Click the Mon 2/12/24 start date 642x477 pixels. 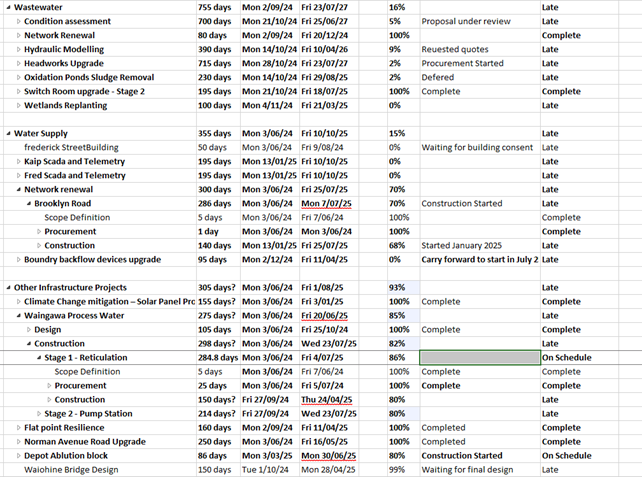click(267, 260)
